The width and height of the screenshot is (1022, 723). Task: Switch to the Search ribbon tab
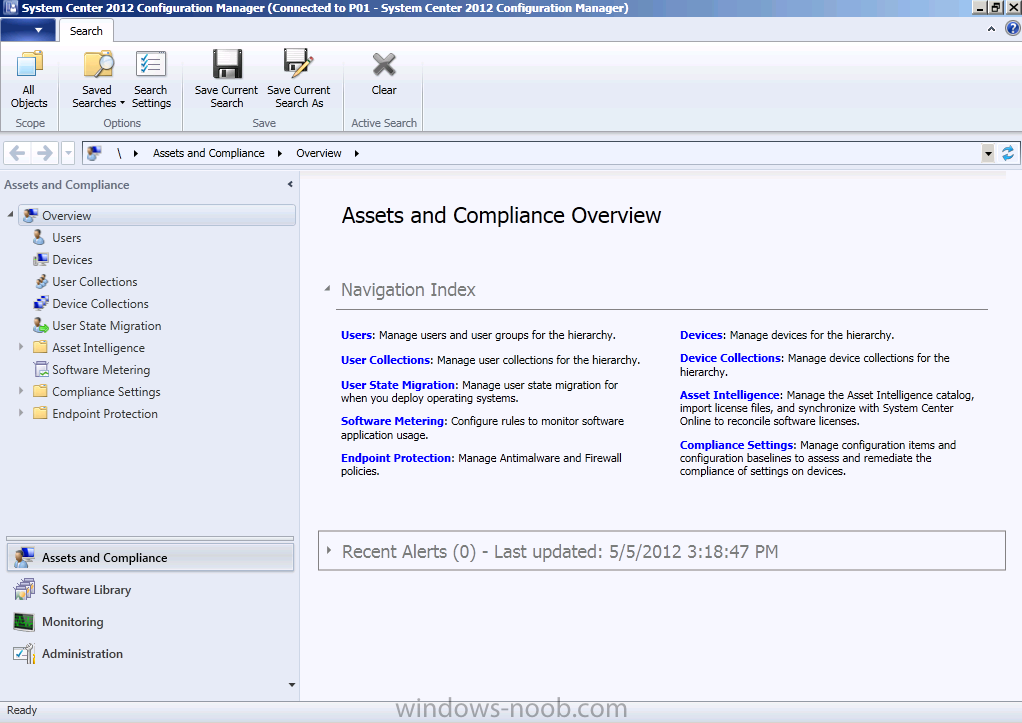pos(86,31)
